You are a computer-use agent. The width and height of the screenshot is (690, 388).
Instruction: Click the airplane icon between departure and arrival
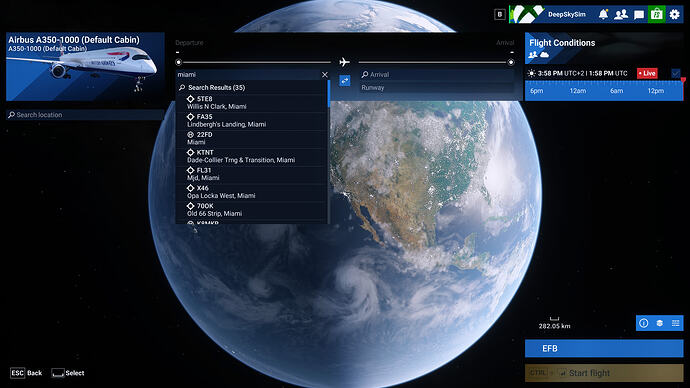tap(345, 62)
